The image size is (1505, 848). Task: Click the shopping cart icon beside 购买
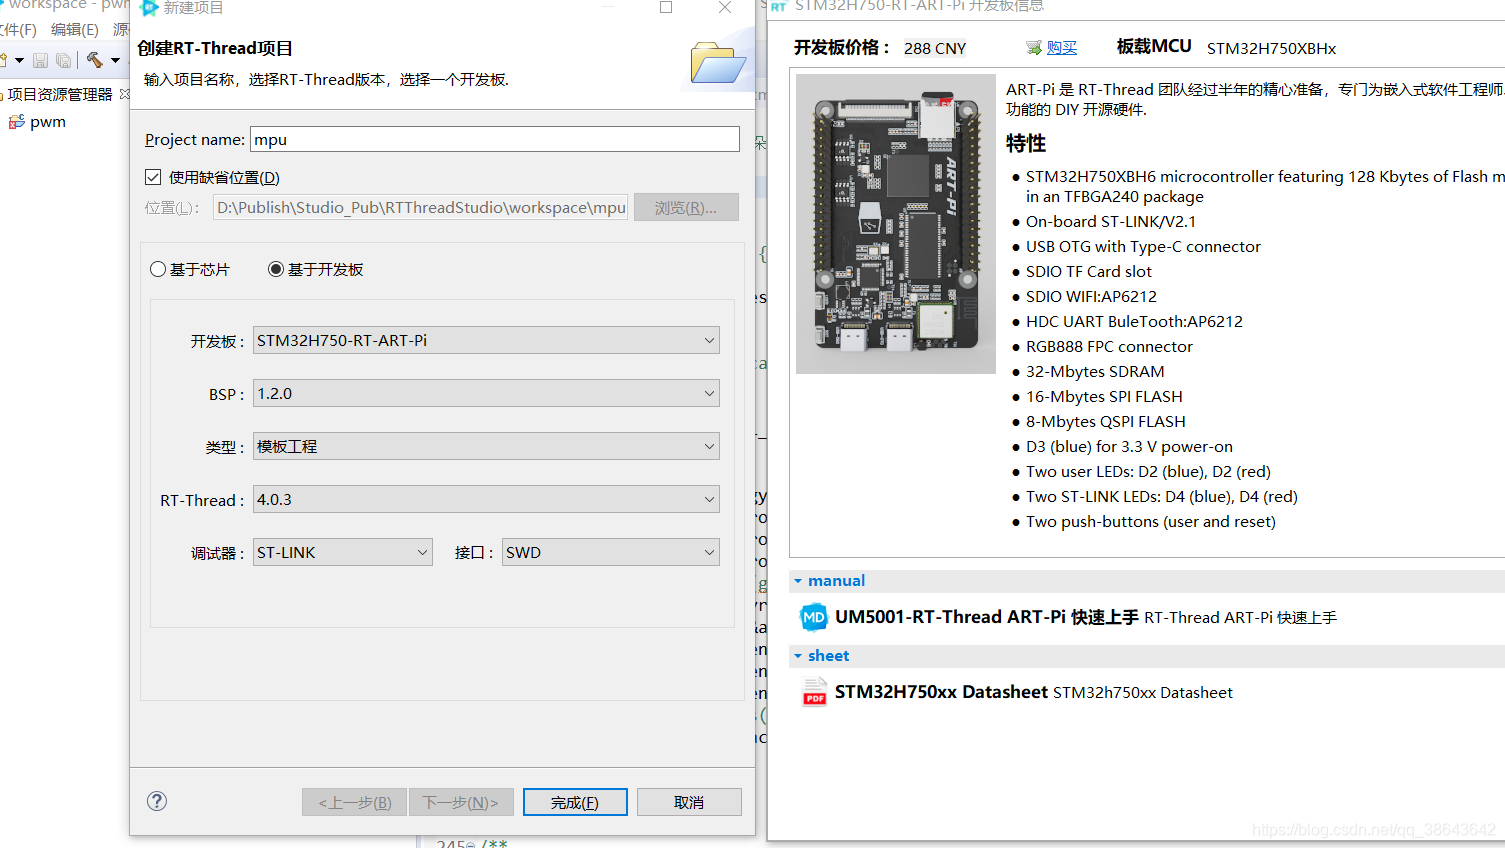(1034, 48)
